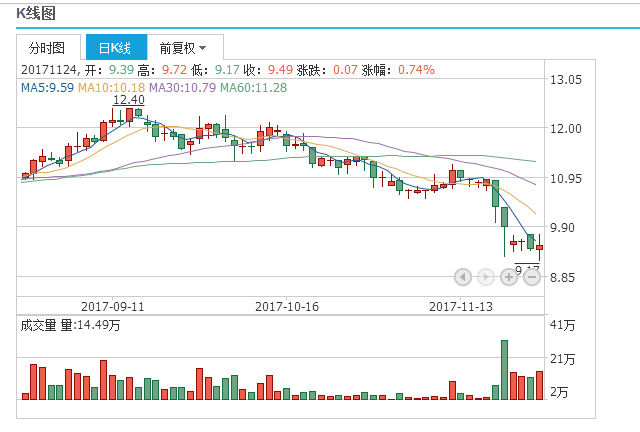
Task: Click the K线图 section title
Action: point(36,13)
